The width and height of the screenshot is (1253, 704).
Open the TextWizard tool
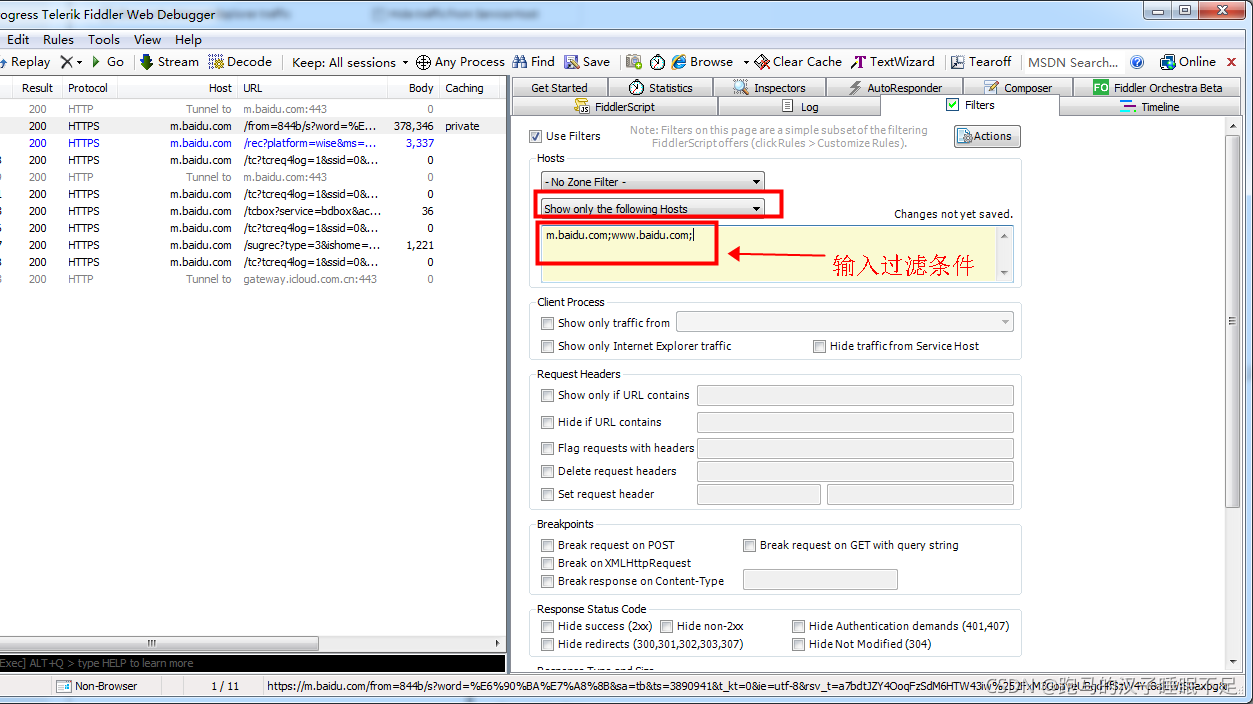(x=892, y=62)
